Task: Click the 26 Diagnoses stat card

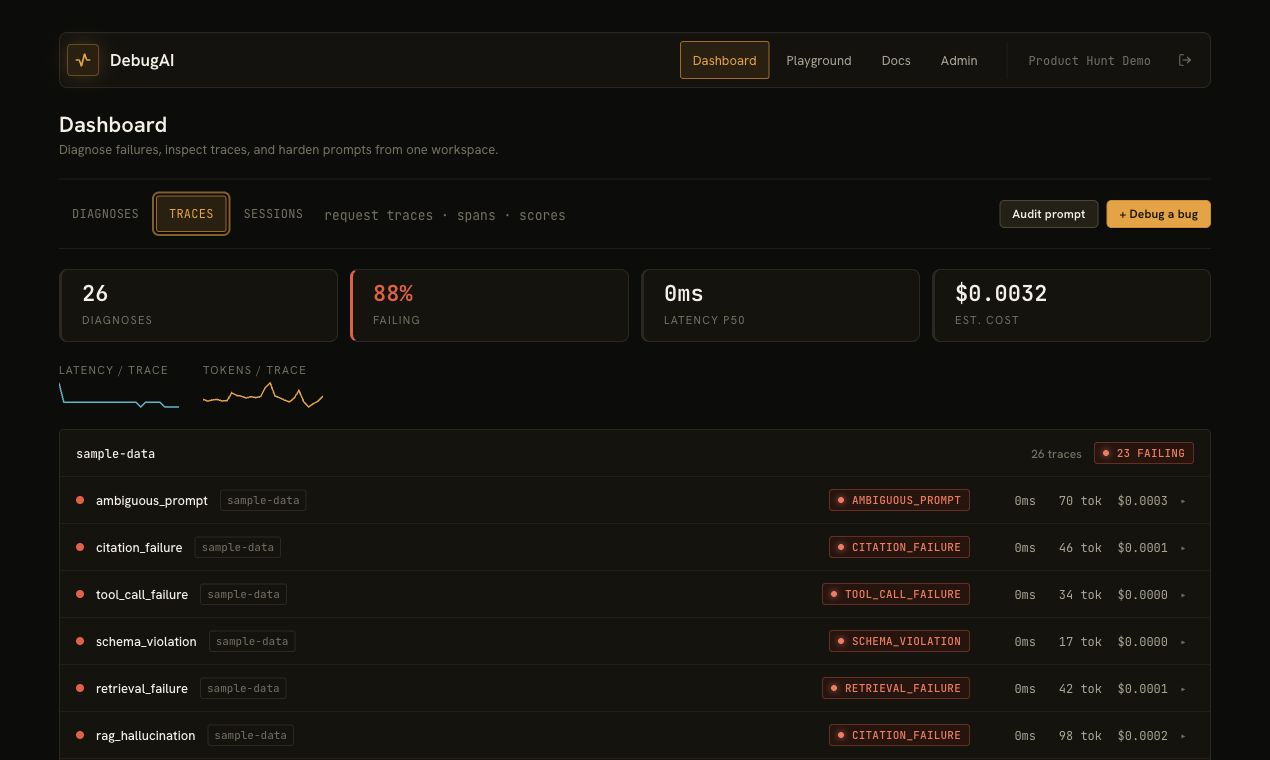Action: click(x=198, y=305)
